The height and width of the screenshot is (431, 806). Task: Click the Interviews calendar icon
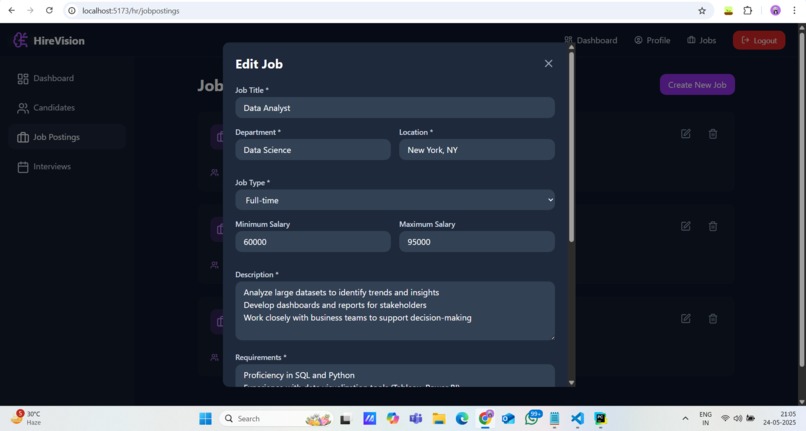pos(23,167)
